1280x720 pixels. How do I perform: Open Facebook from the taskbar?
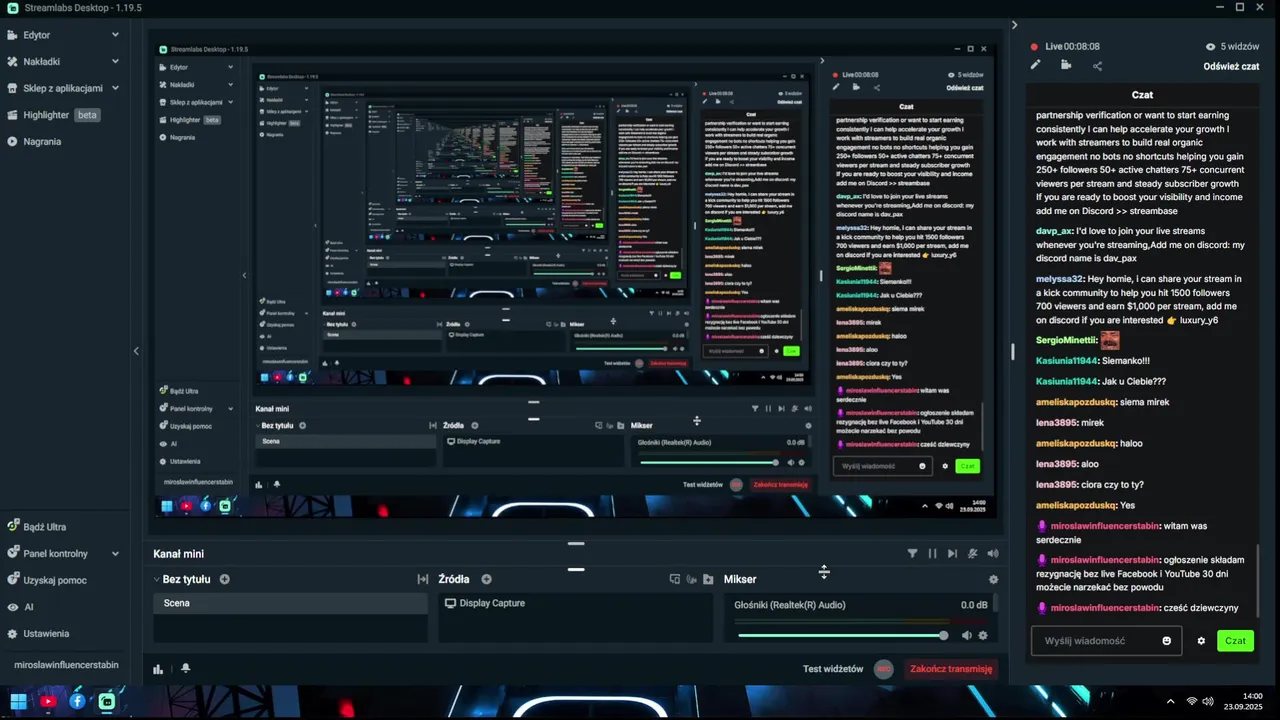(x=77, y=701)
